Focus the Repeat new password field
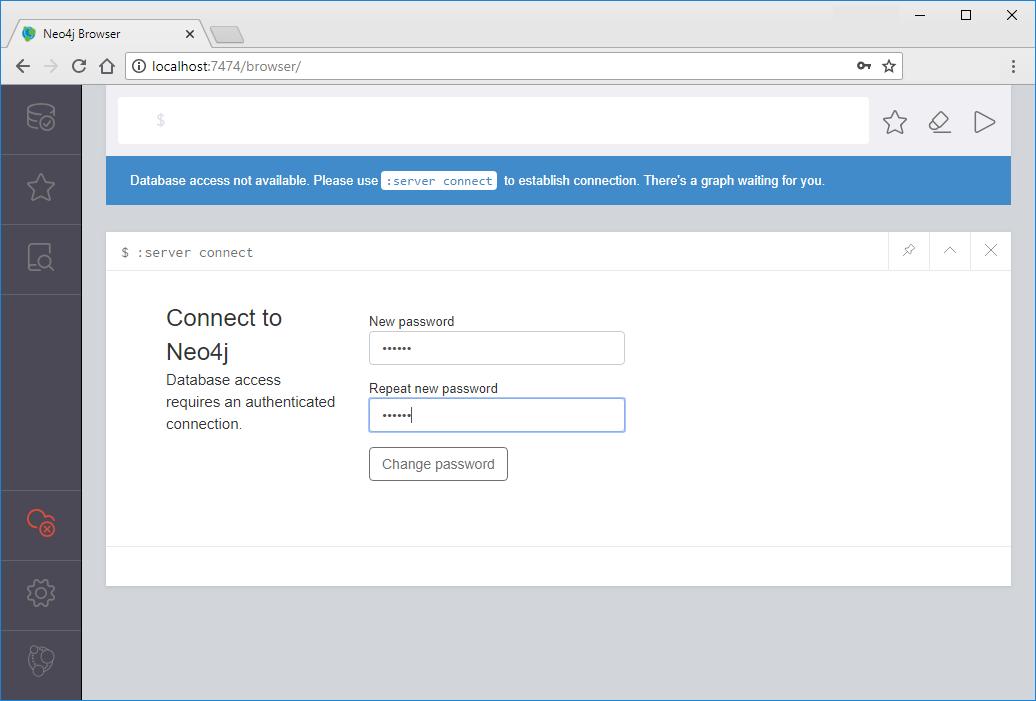 tap(496, 415)
